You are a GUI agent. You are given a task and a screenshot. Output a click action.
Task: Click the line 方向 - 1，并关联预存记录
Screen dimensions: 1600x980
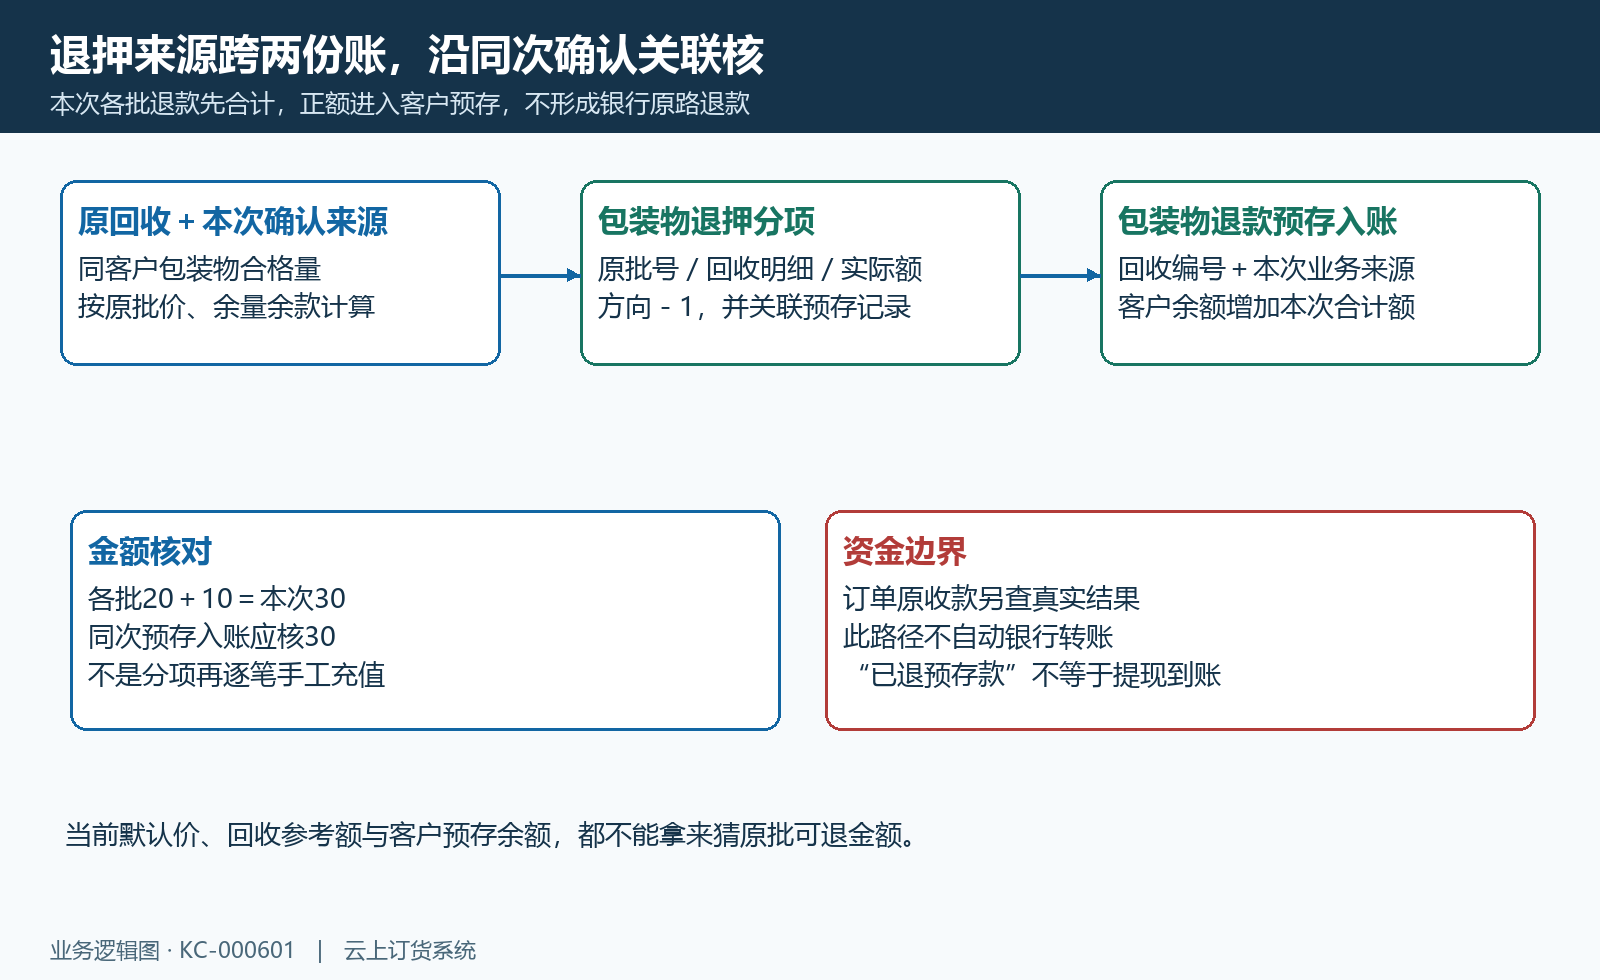click(754, 307)
